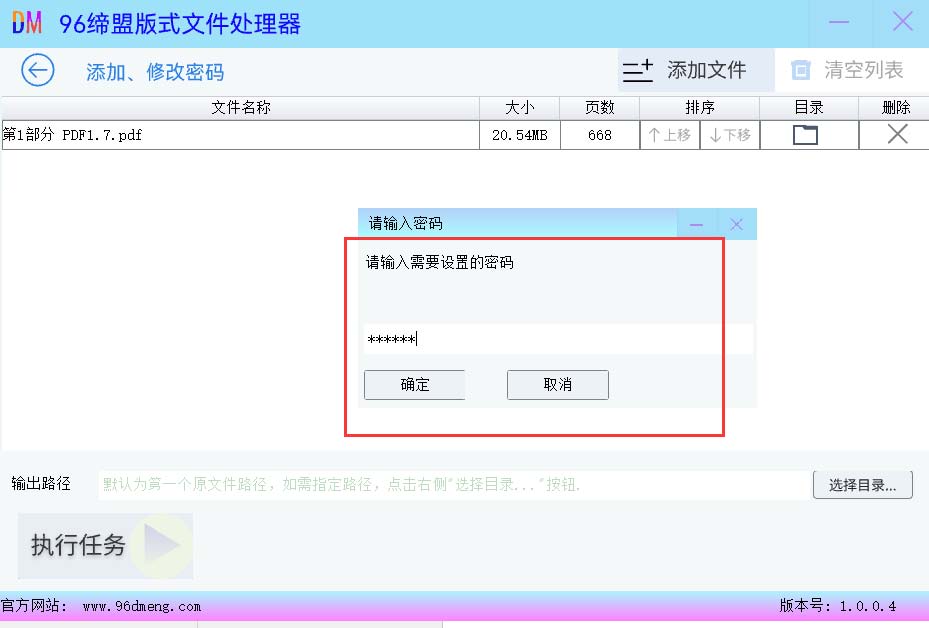Viewport: 929px width, 628px height.
Task: Click the 页数 column header
Action: click(599, 108)
